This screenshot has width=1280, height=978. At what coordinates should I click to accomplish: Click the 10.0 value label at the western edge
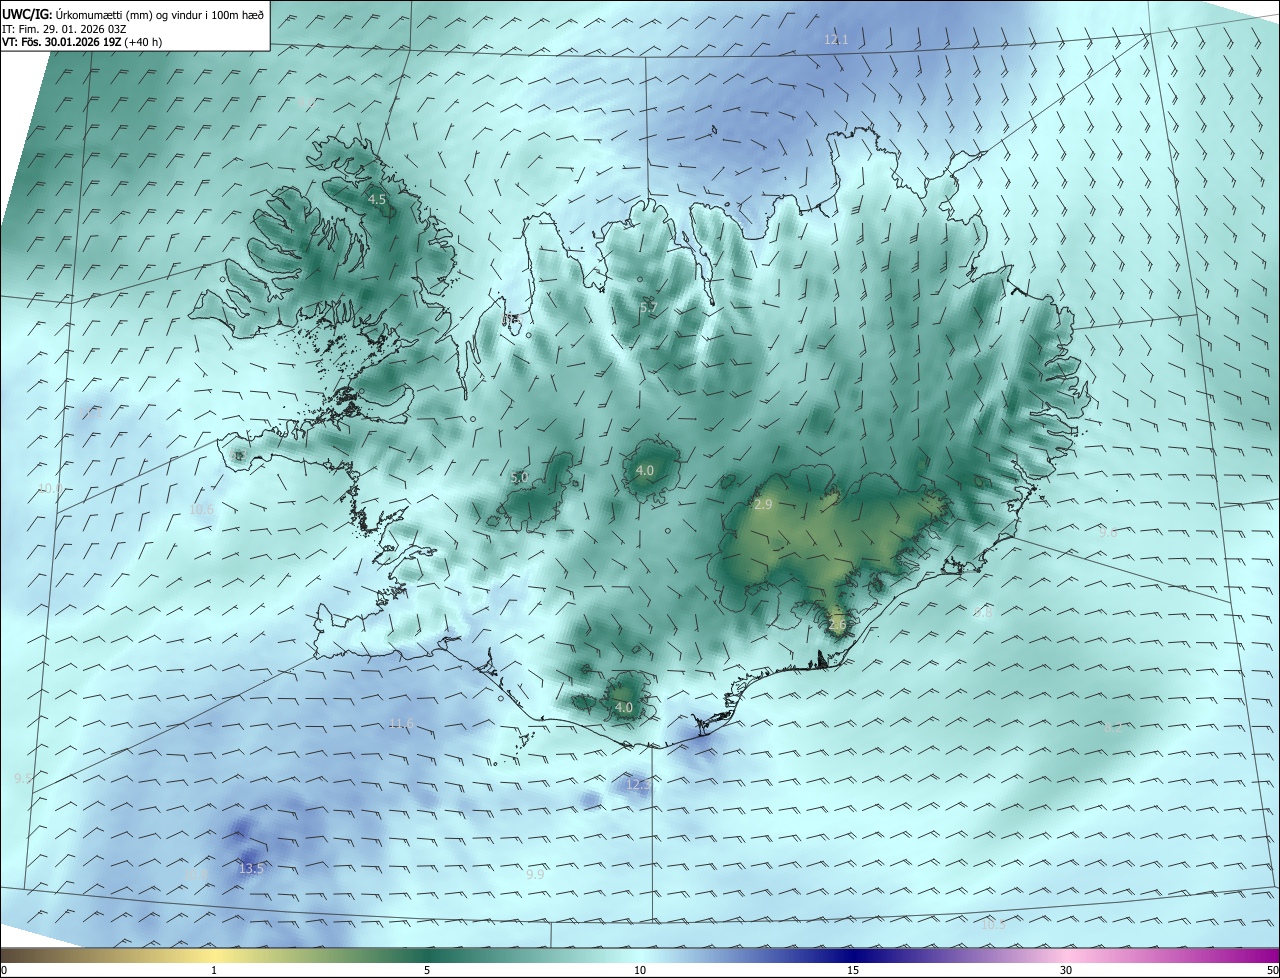[x=50, y=488]
